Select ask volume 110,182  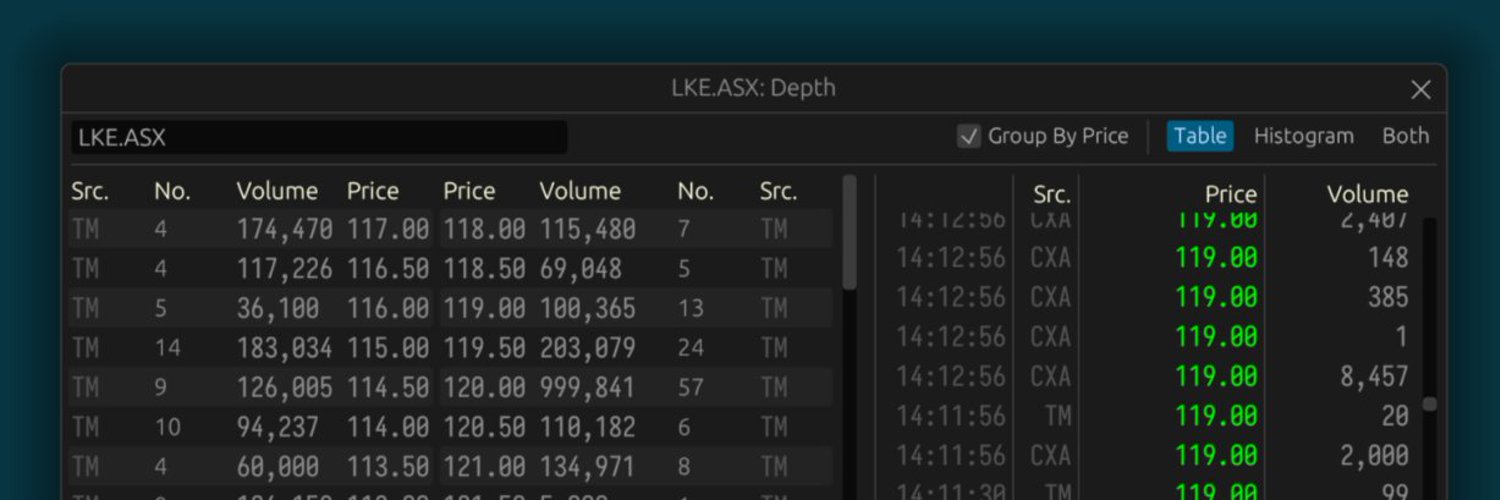click(587, 427)
